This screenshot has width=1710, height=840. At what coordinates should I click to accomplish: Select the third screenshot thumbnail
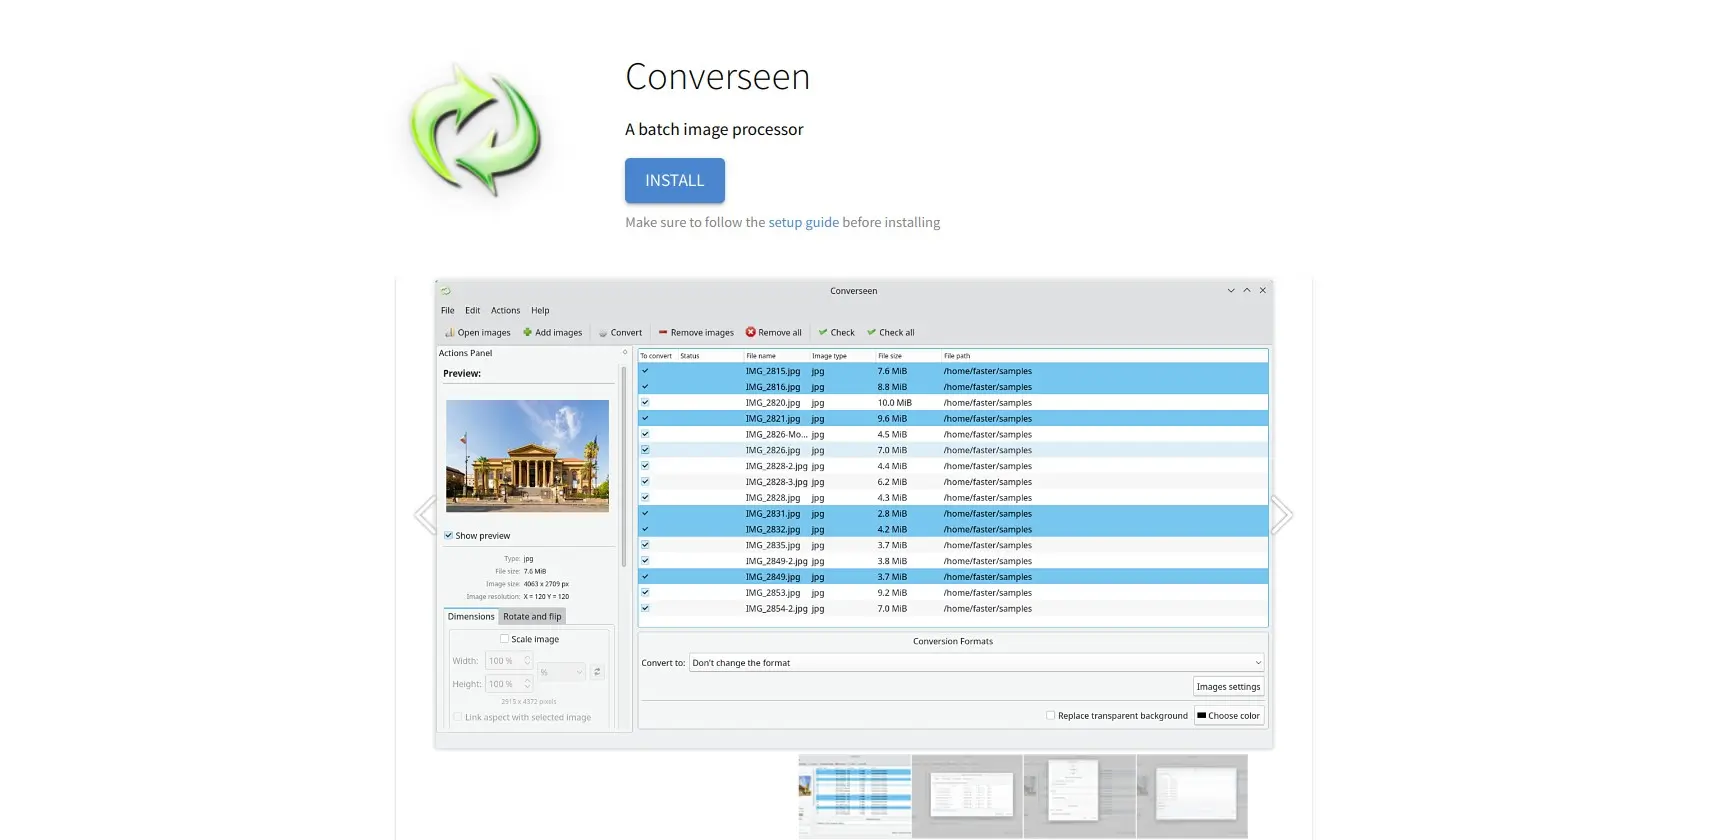[1080, 796]
